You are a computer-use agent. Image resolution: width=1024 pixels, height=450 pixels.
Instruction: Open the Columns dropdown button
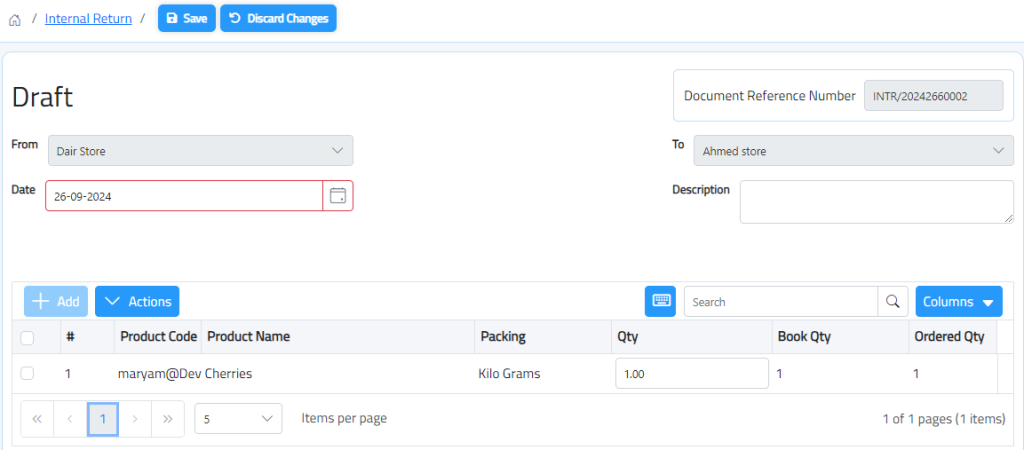pos(958,301)
